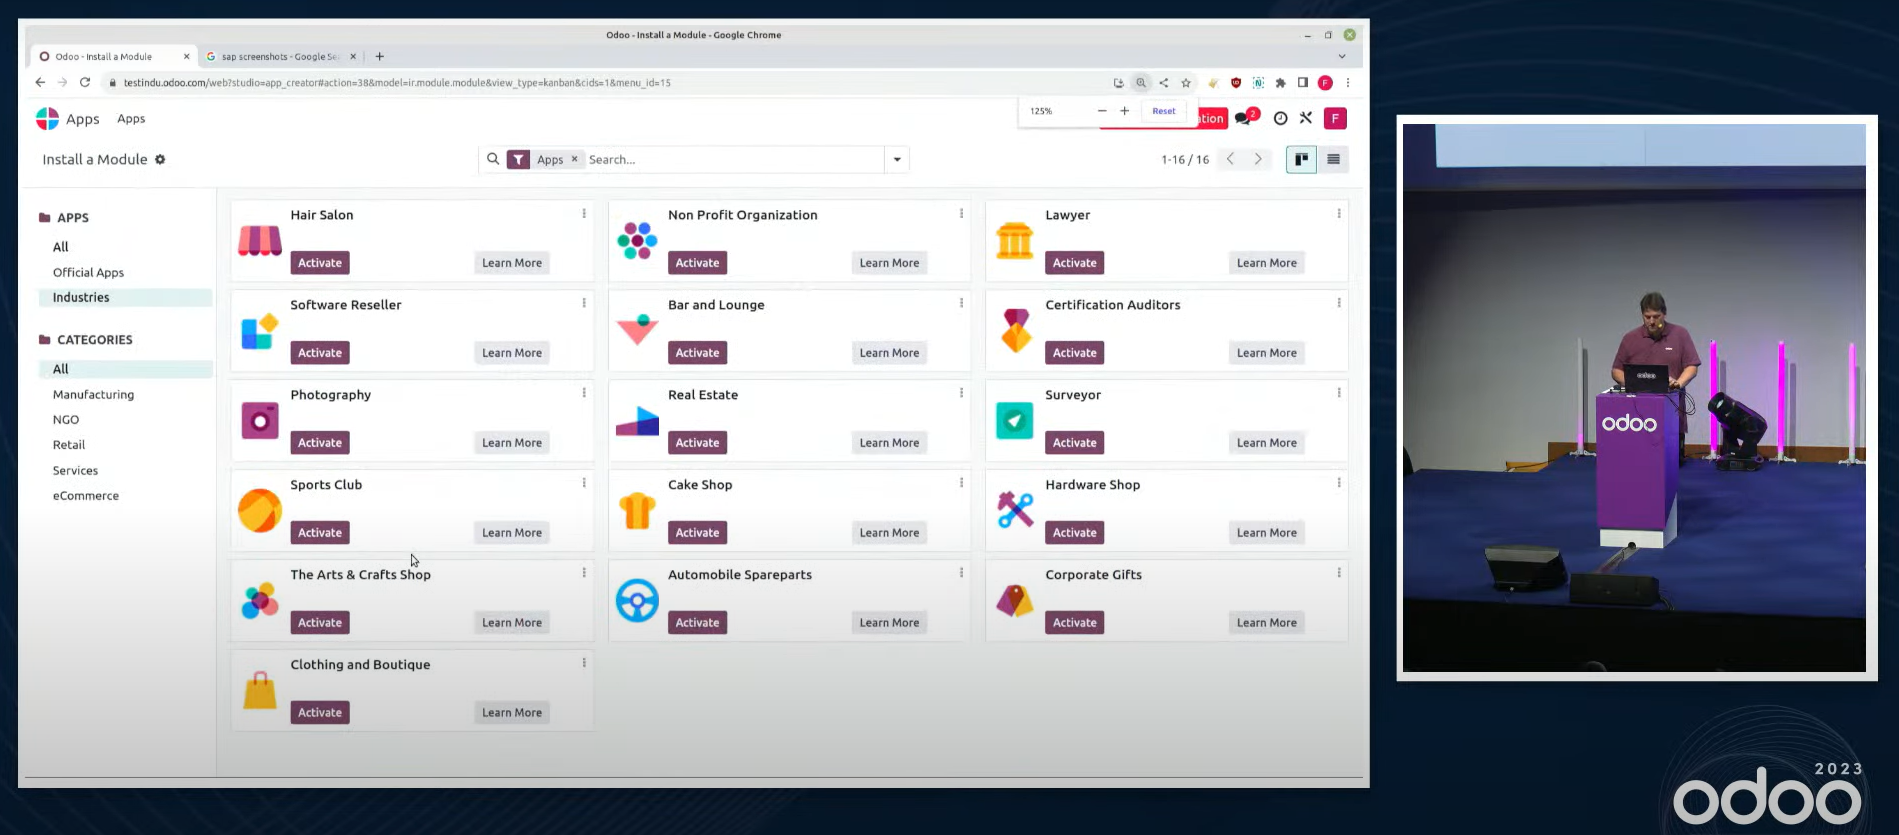Open the Chrome extensions puzzle icon
The height and width of the screenshot is (835, 1899).
coord(1280,83)
